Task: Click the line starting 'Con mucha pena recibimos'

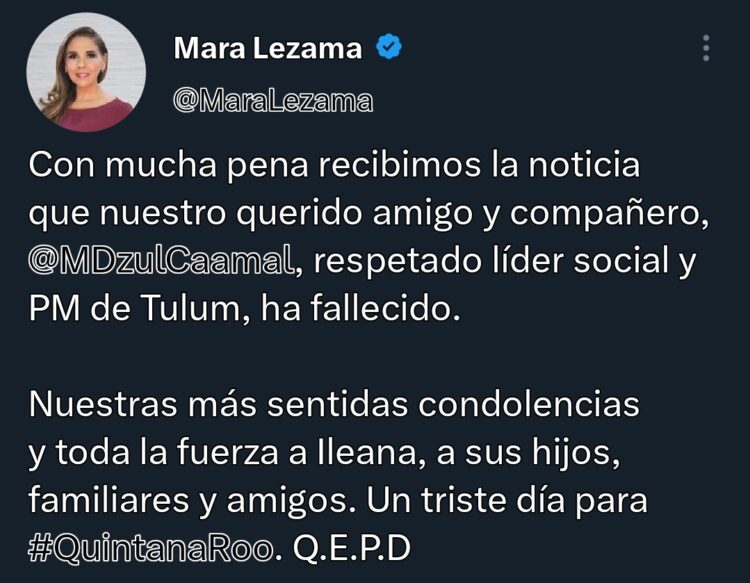Action: point(334,165)
